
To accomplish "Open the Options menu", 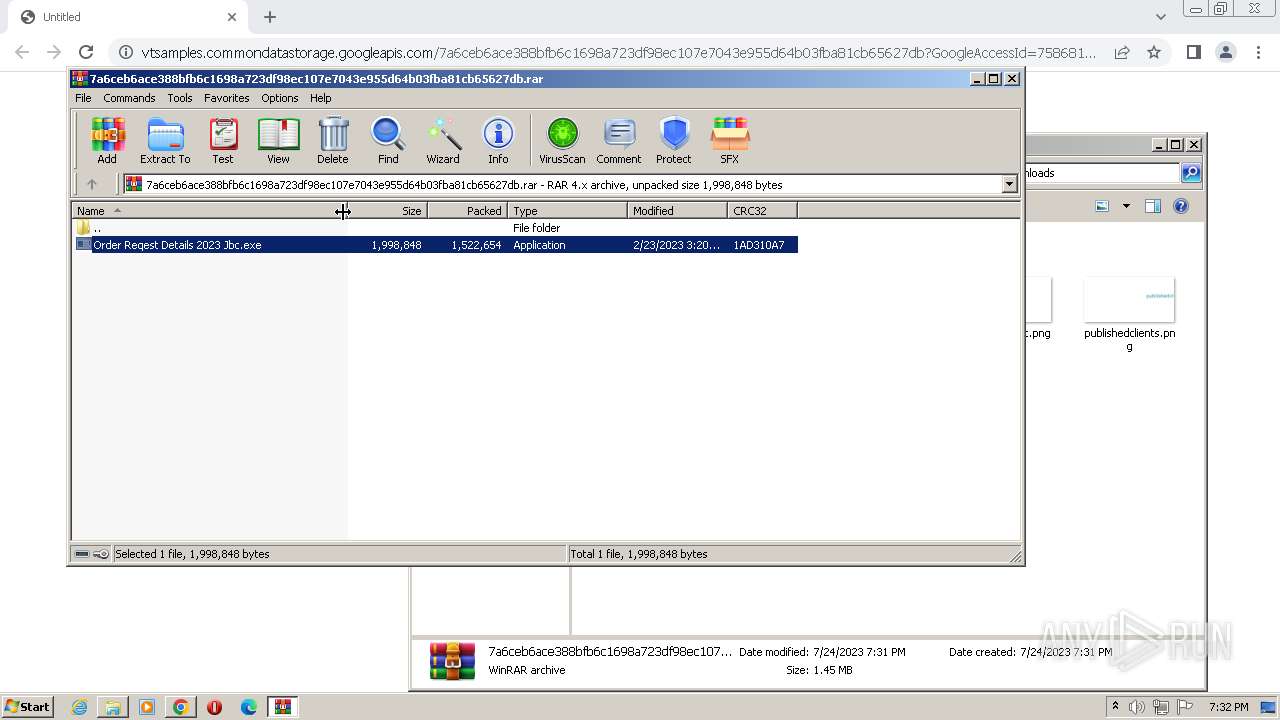I will (280, 98).
